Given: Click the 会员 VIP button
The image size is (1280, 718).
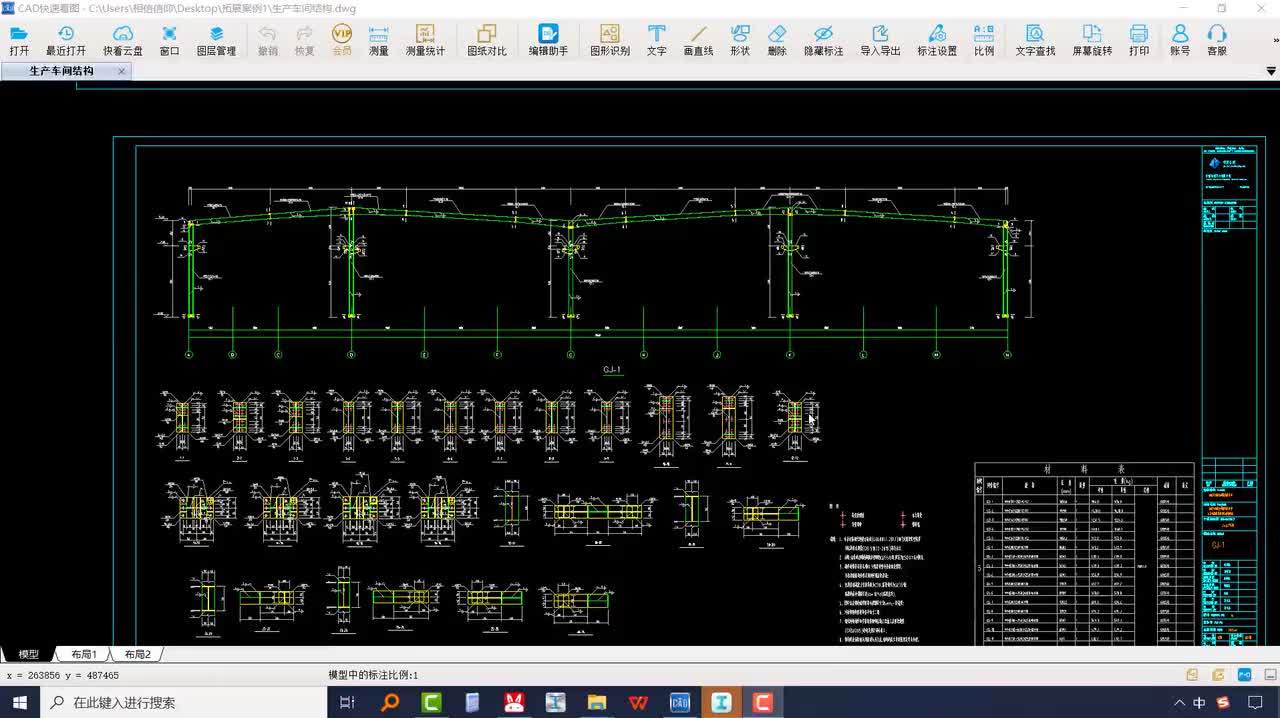Looking at the screenshot, I should (x=342, y=40).
